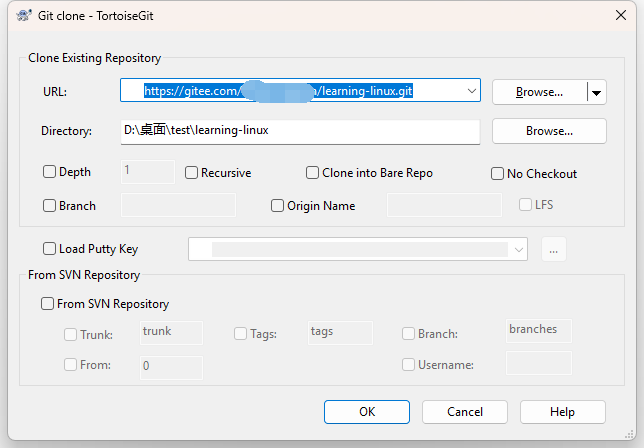
Task: Toggle the Tags checkbox
Action: click(240, 333)
